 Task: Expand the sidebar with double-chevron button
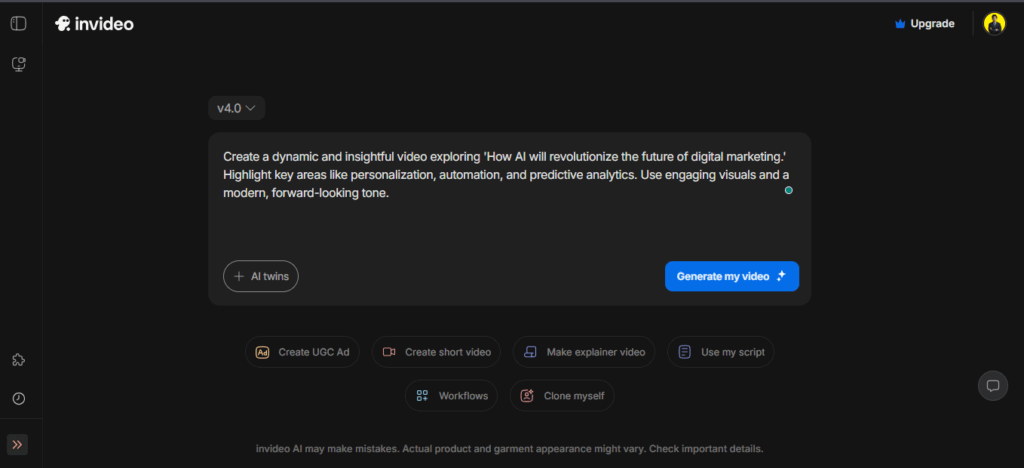coord(18,445)
